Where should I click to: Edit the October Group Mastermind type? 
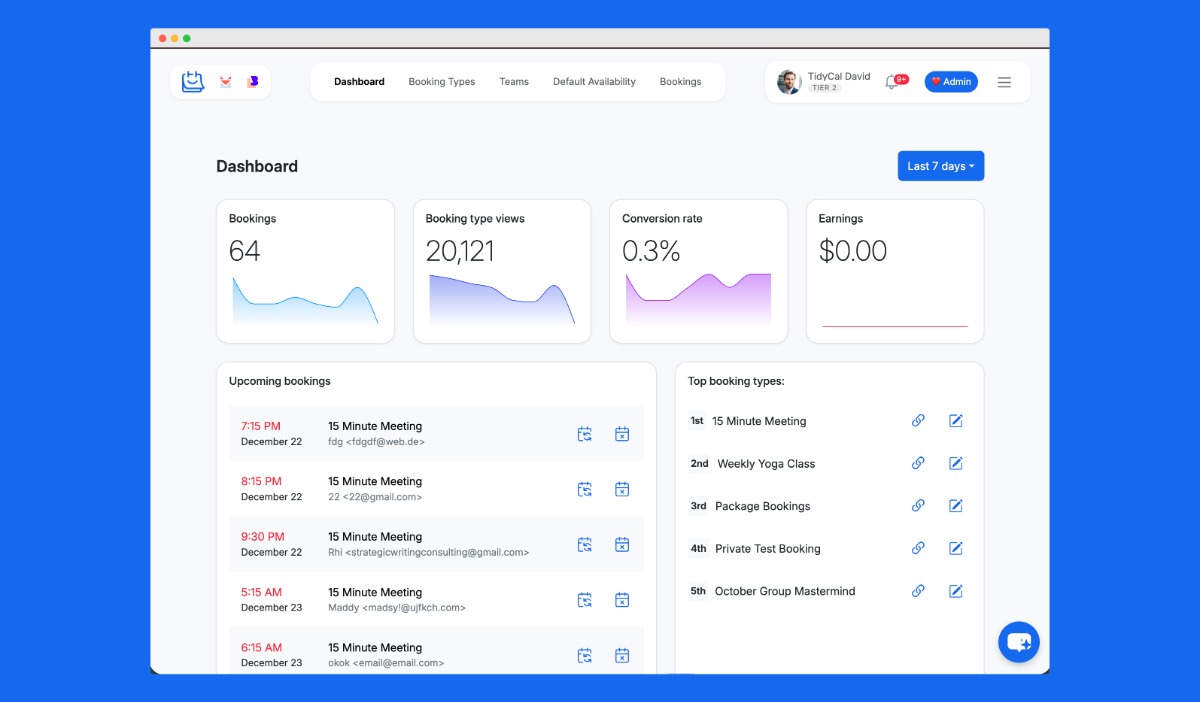(x=956, y=591)
